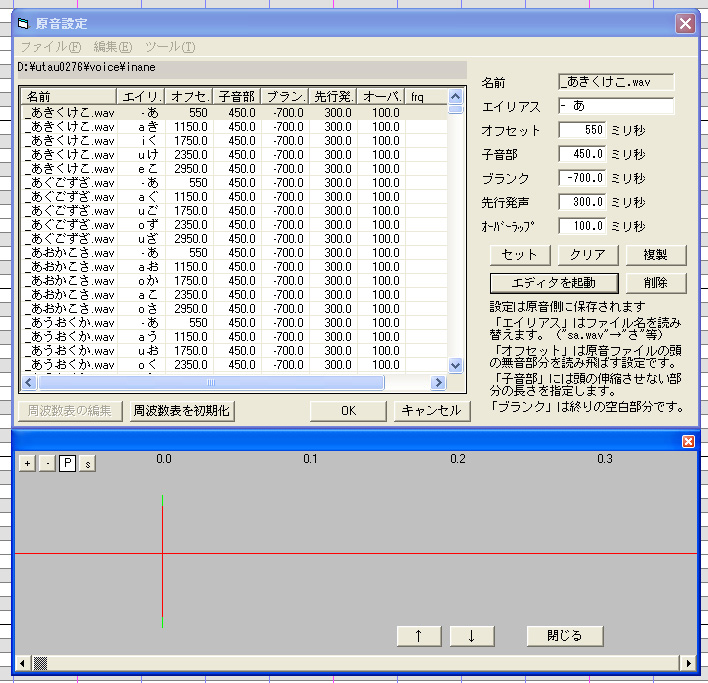708x683 pixels.
Task: Click the 名前 column header
Action: (69, 97)
